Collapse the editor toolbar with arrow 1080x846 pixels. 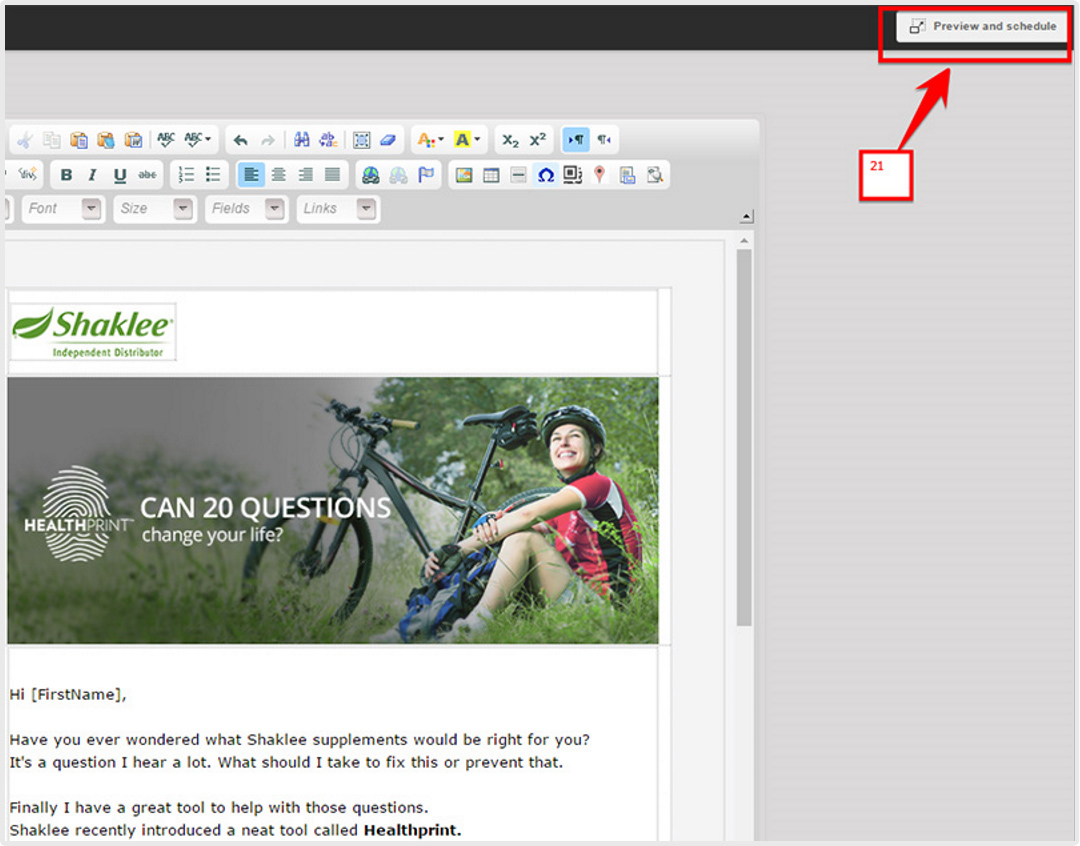[x=746, y=217]
